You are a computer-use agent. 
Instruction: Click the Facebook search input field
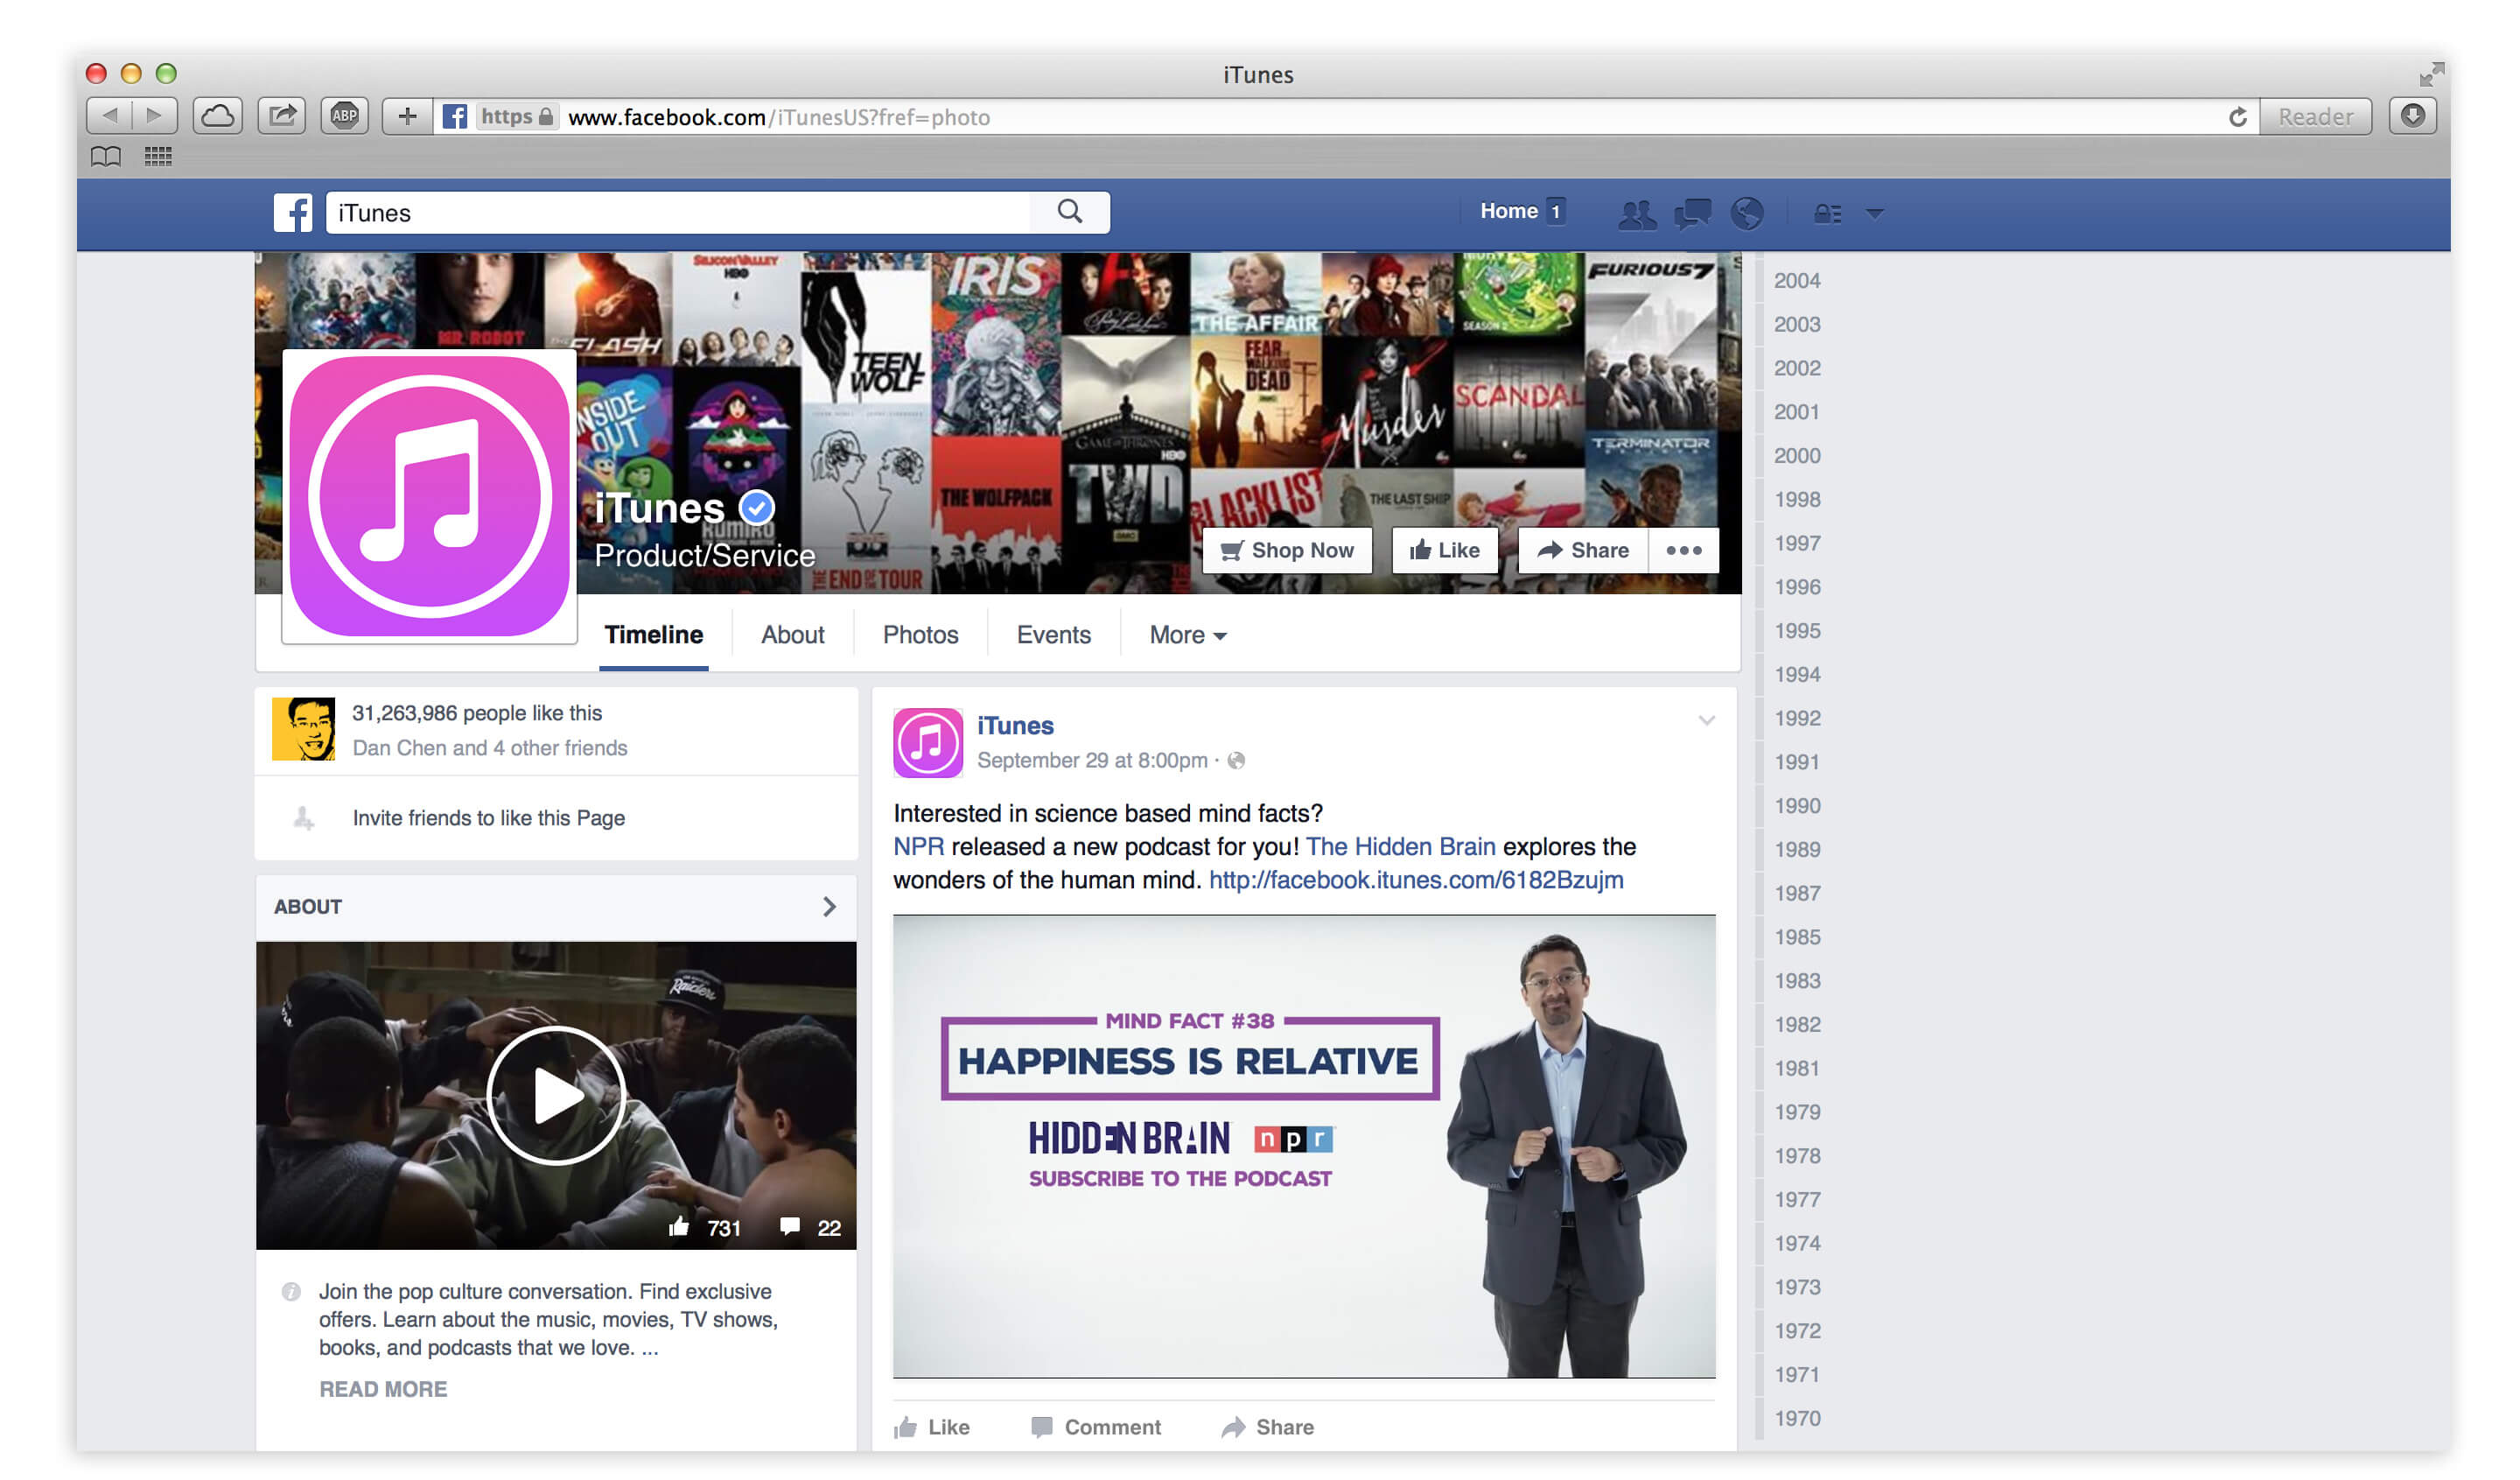[x=678, y=212]
